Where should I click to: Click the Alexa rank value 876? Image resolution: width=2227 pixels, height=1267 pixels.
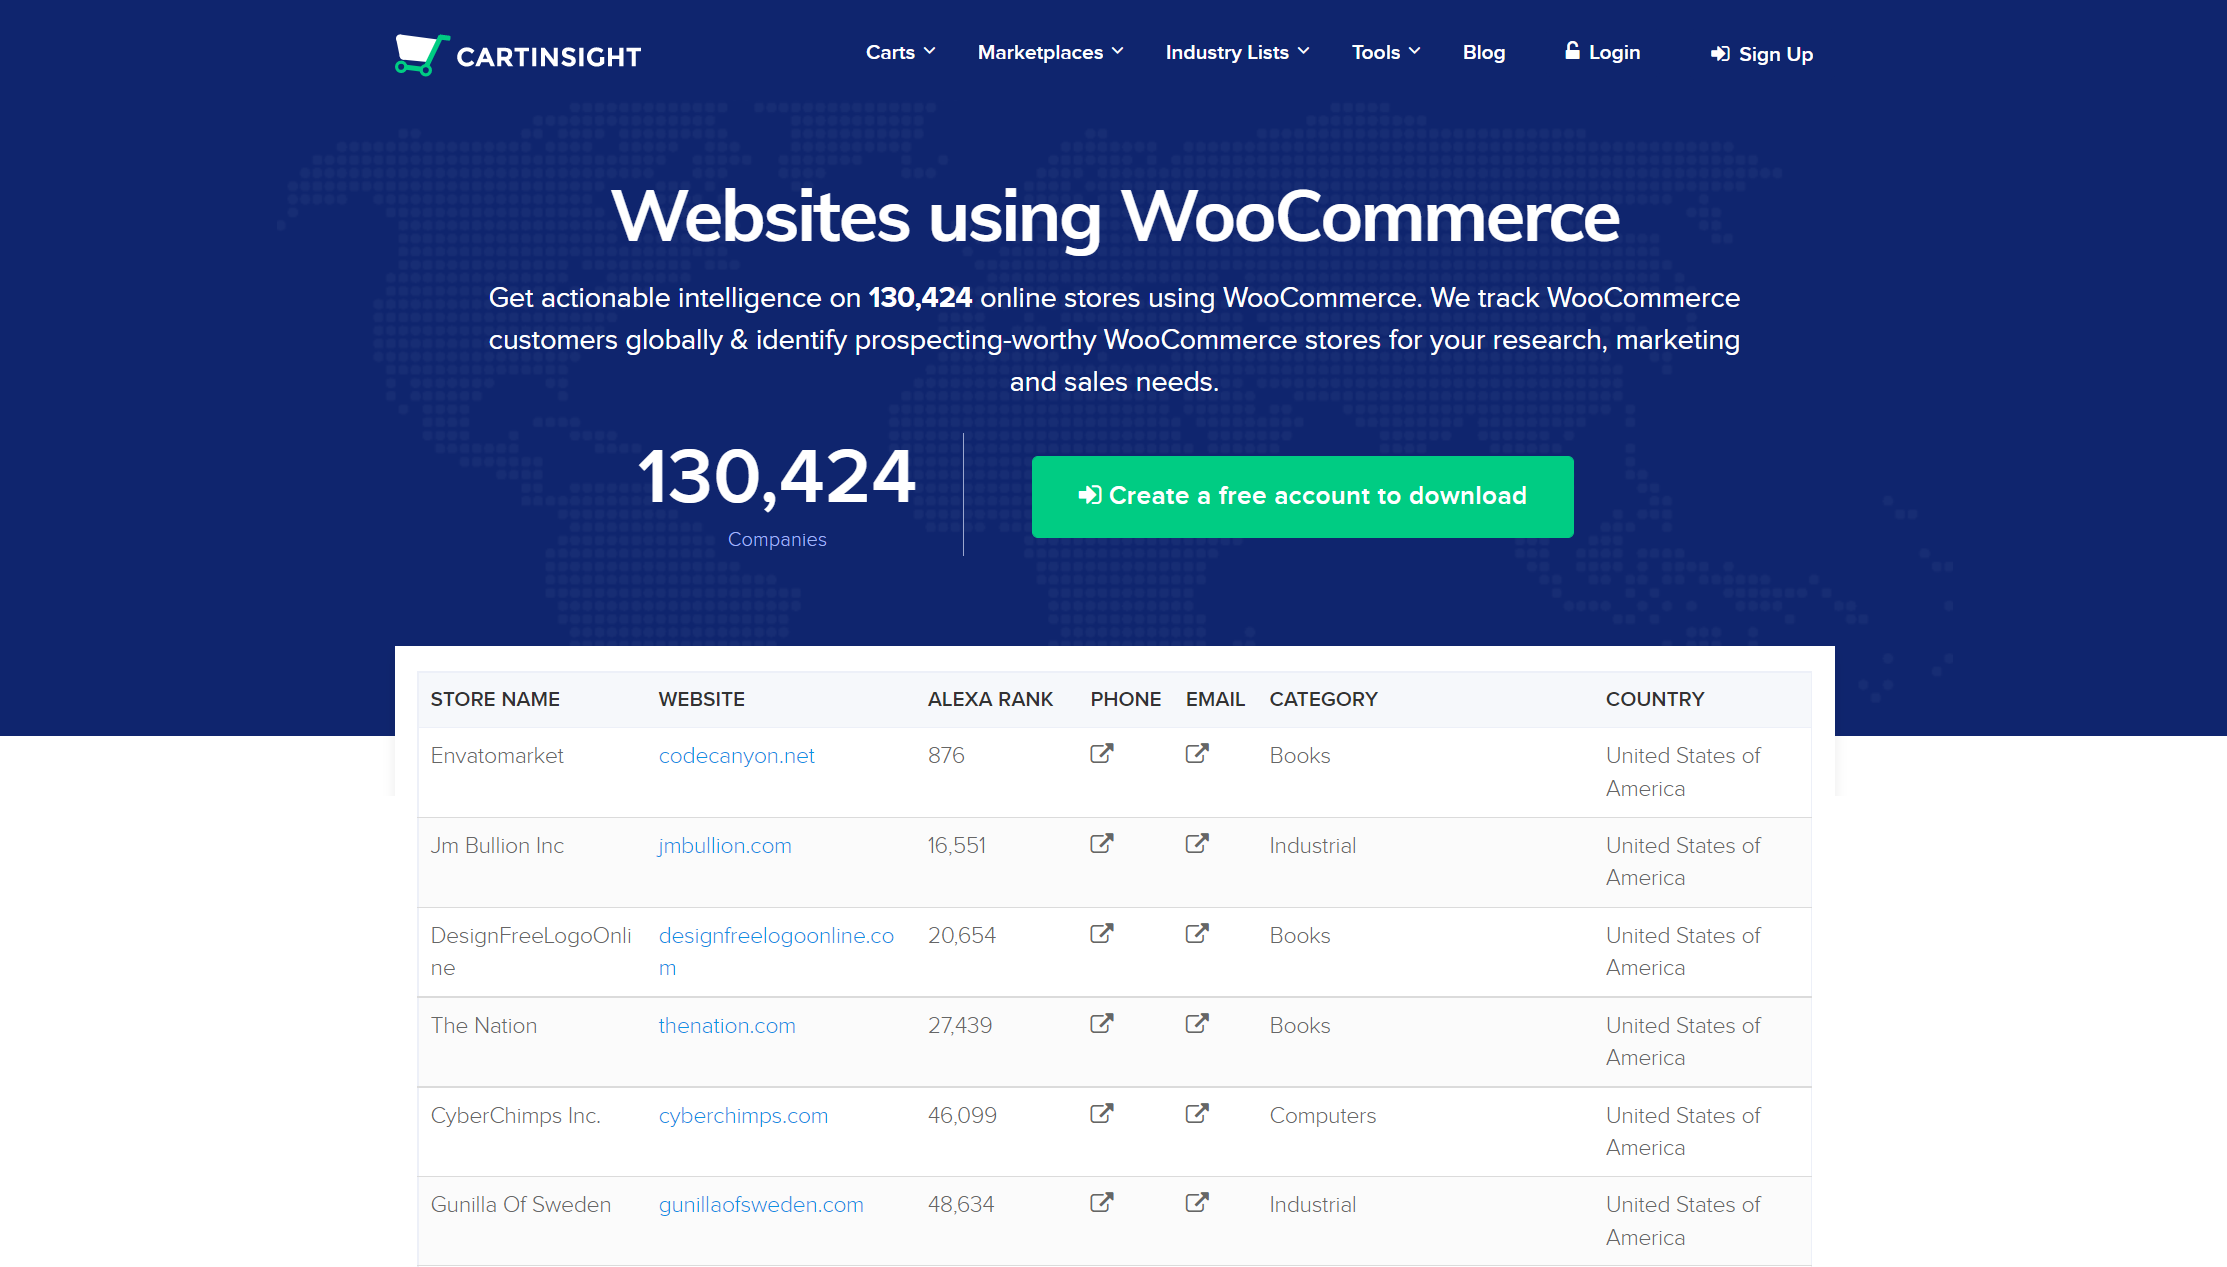pos(946,756)
